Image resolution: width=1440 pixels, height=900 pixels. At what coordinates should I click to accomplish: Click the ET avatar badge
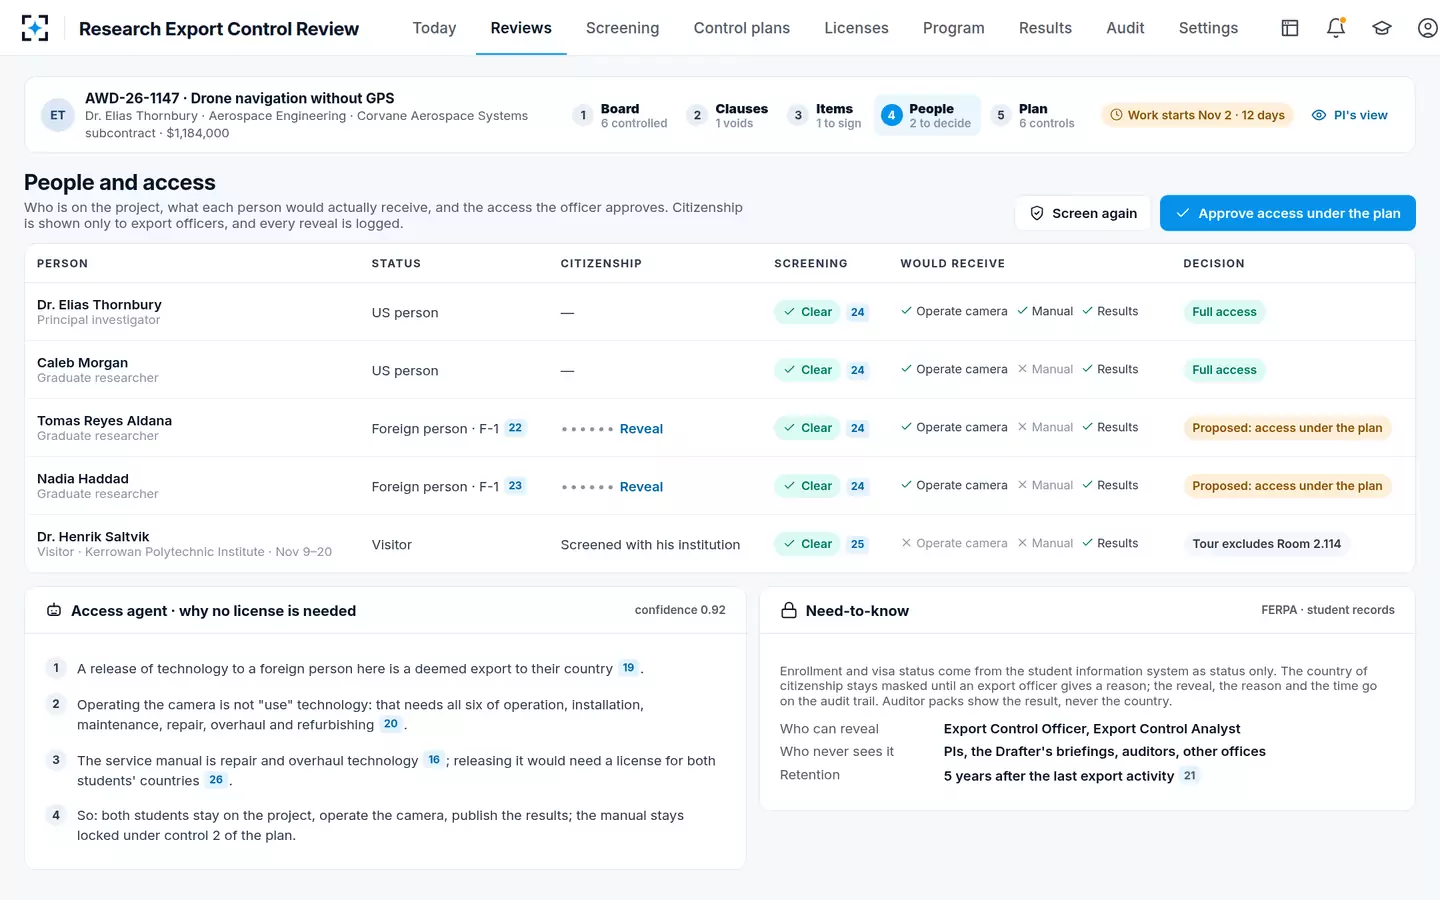58,115
